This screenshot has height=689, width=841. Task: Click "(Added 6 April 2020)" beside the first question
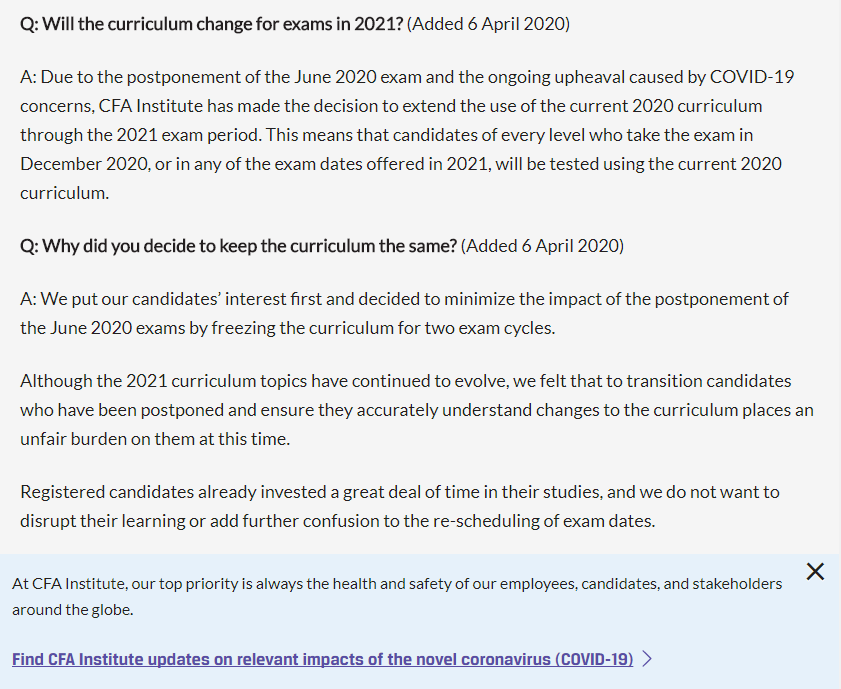488,23
